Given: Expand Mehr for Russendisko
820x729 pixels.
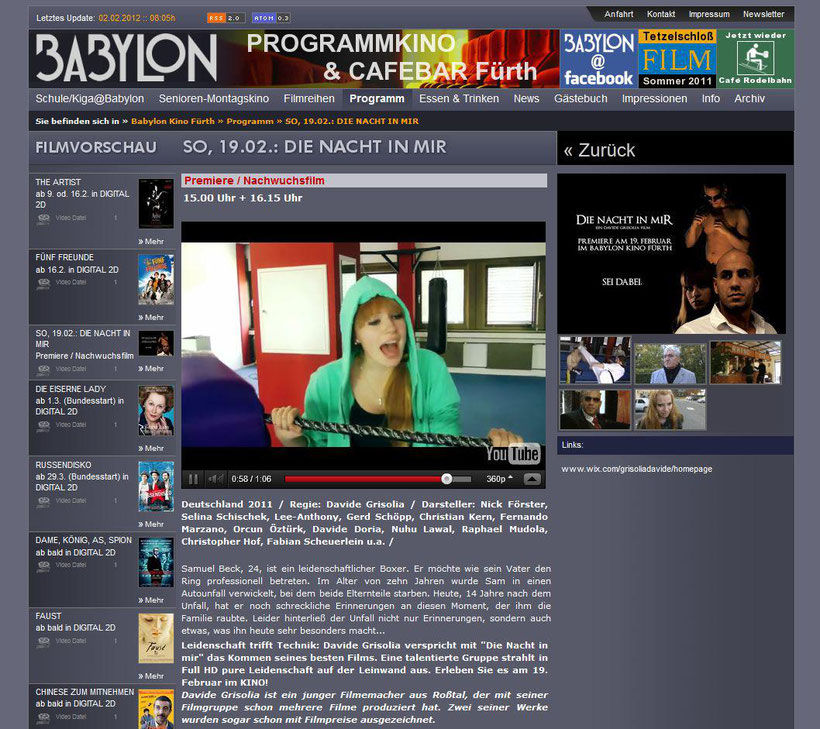Looking at the screenshot, I should click(x=151, y=525).
